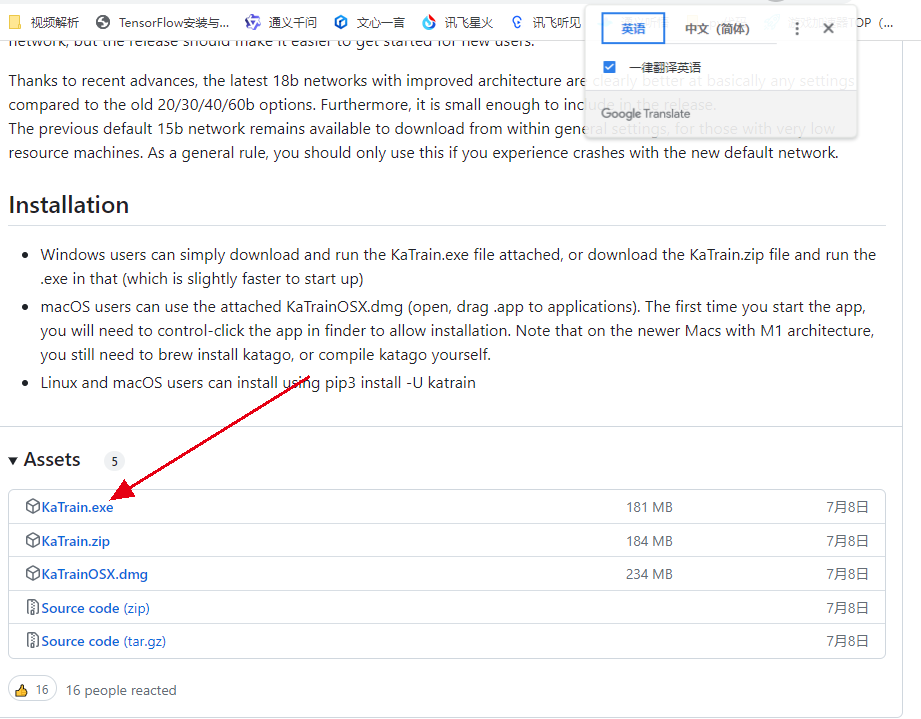Click the package icon beside KaTrainOSX.dmg

coord(33,573)
